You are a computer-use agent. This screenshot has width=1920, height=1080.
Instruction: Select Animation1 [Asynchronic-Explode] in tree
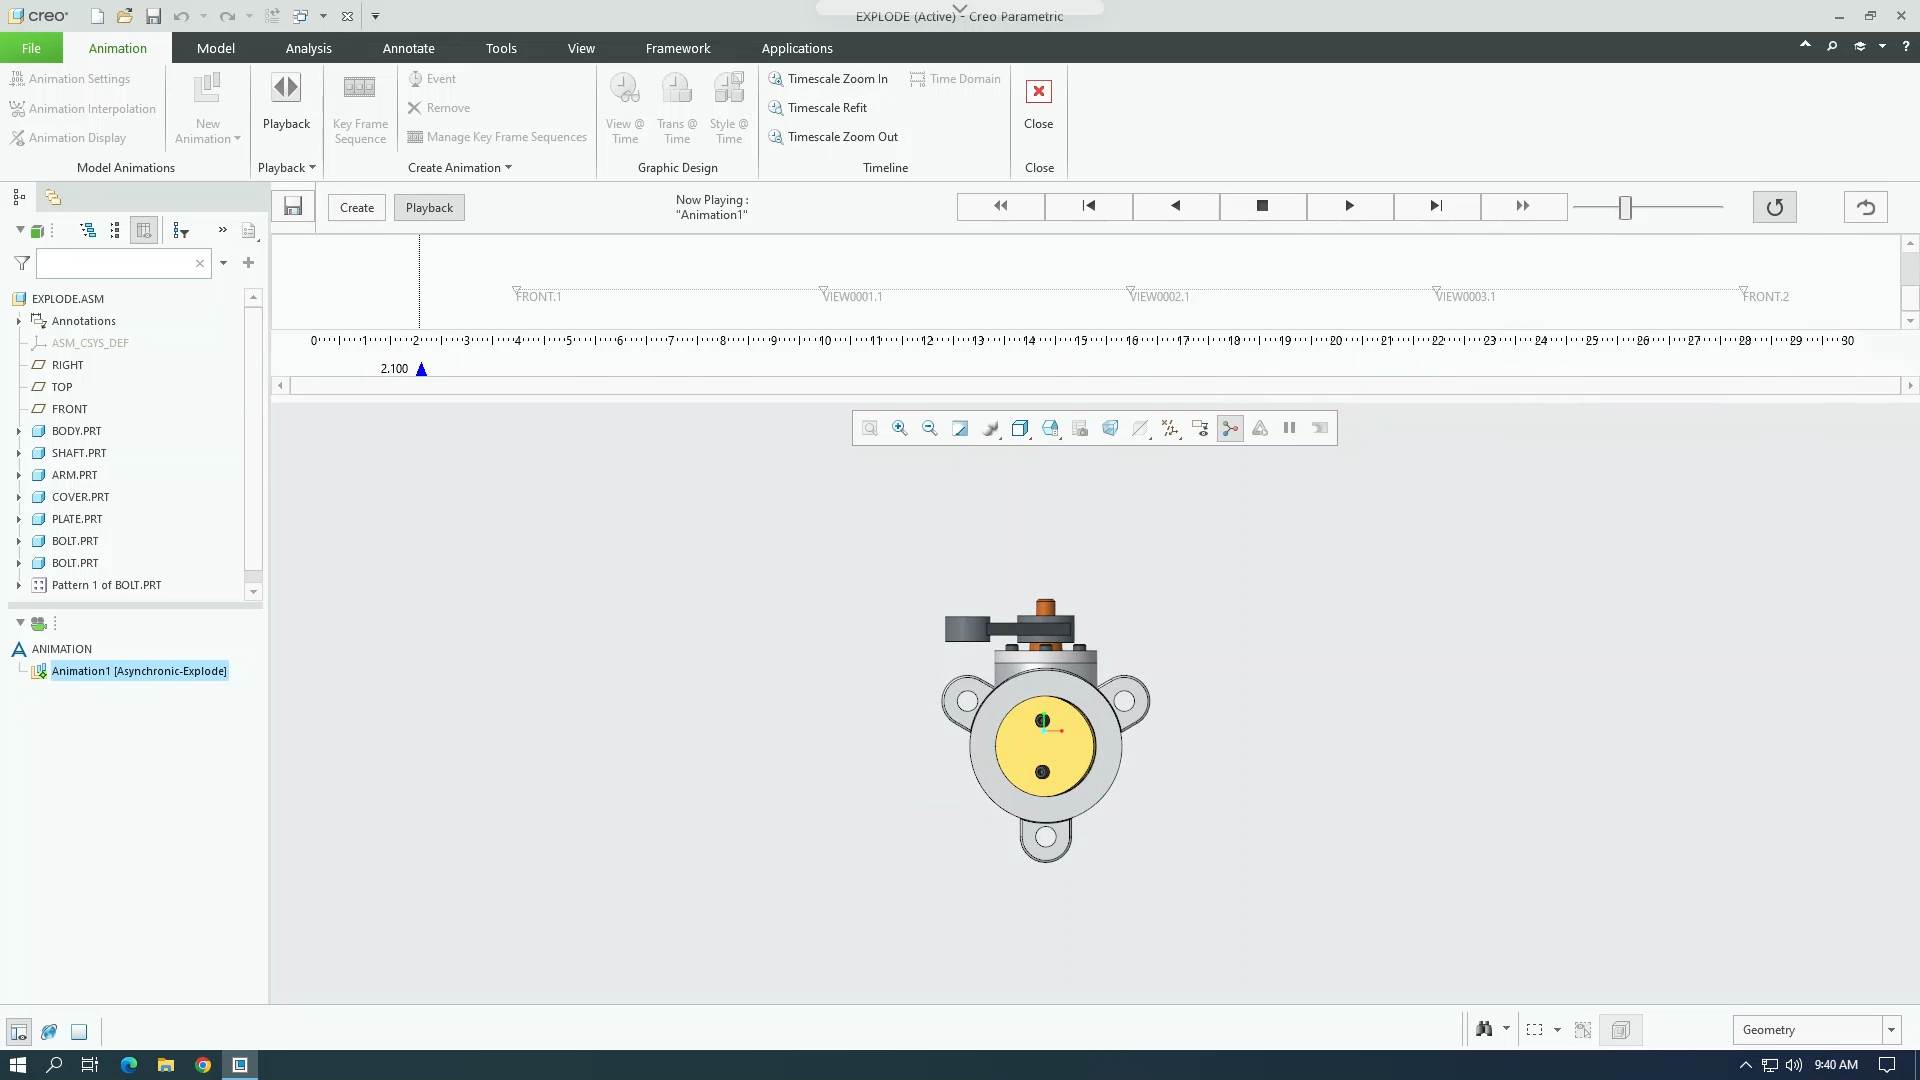click(139, 671)
